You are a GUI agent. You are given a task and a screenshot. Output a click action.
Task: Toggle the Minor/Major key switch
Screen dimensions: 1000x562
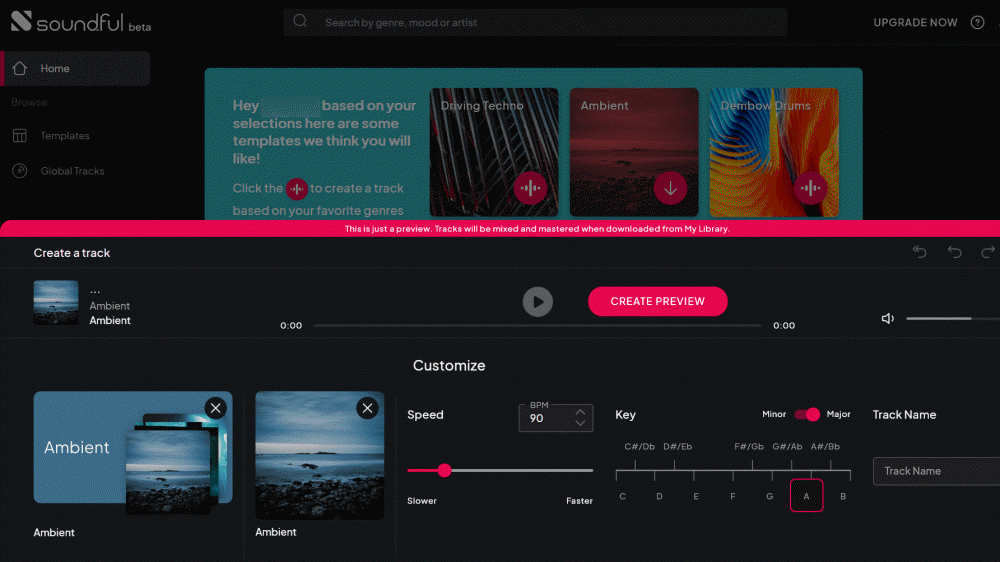point(807,414)
